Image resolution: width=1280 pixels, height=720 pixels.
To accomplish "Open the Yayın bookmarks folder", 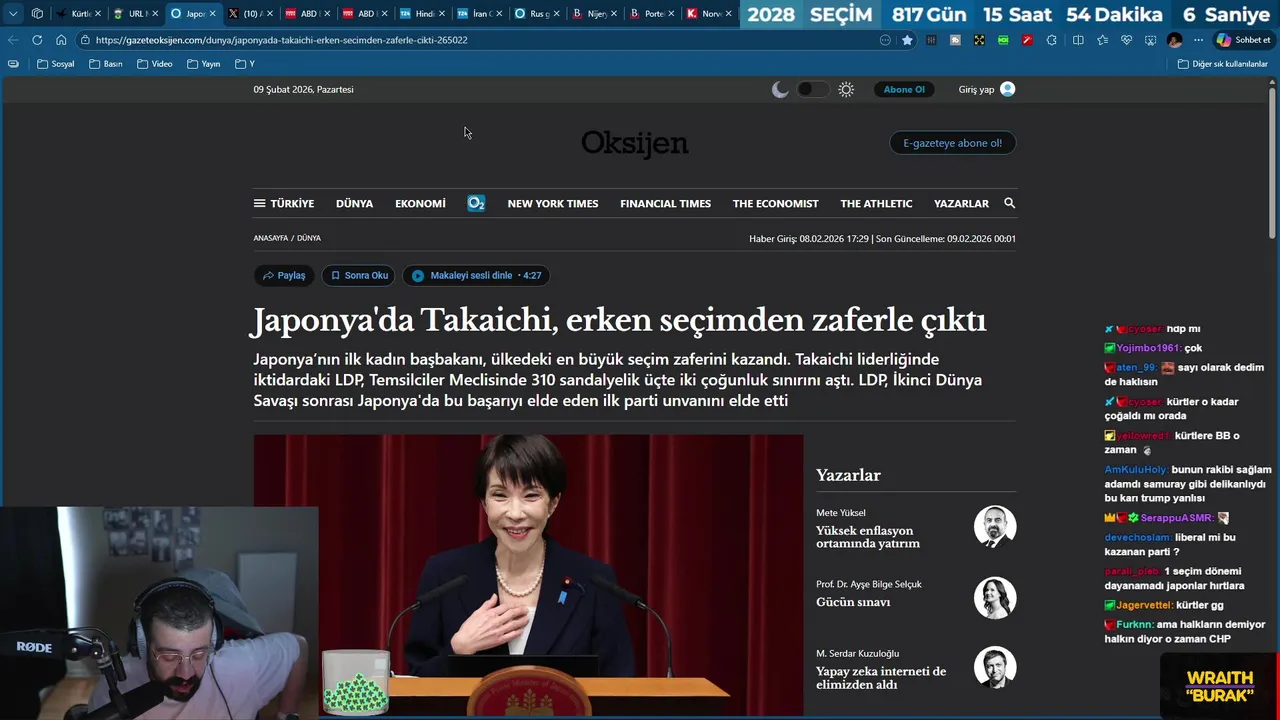I will [204, 64].
